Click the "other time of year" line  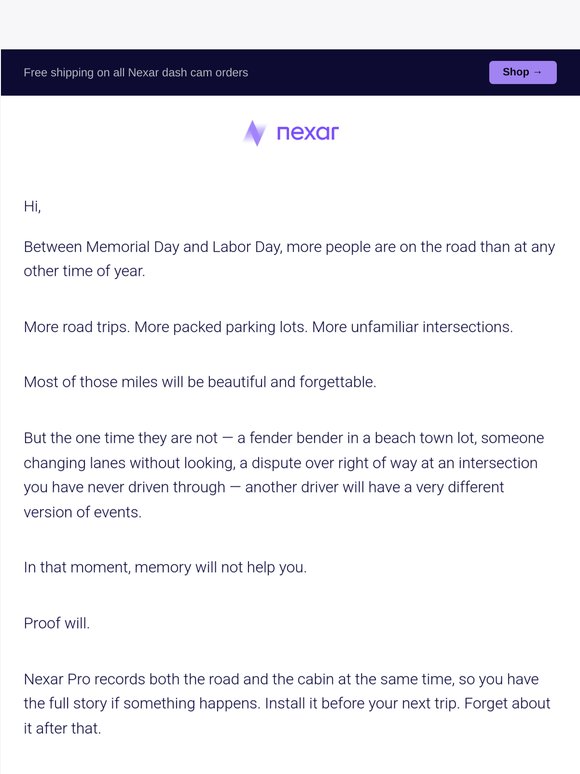[x=84, y=271]
